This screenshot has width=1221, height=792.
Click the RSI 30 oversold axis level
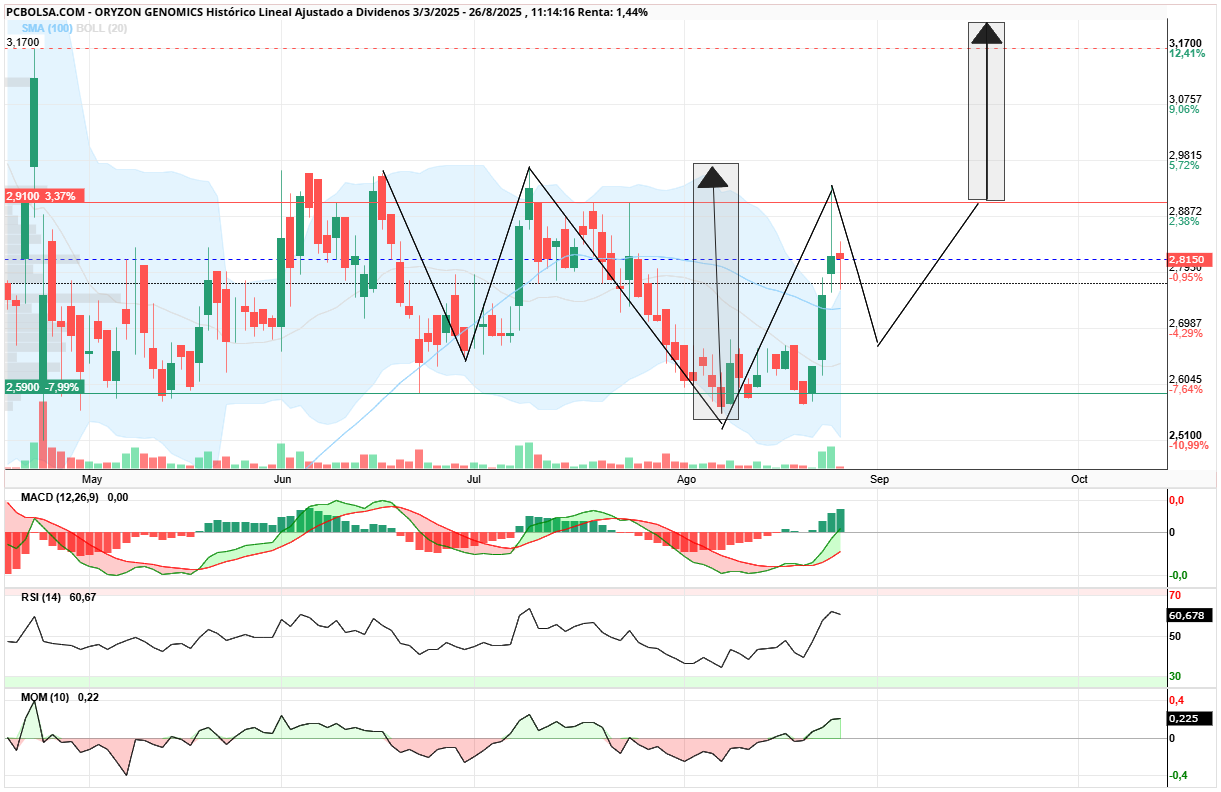click(1175, 677)
